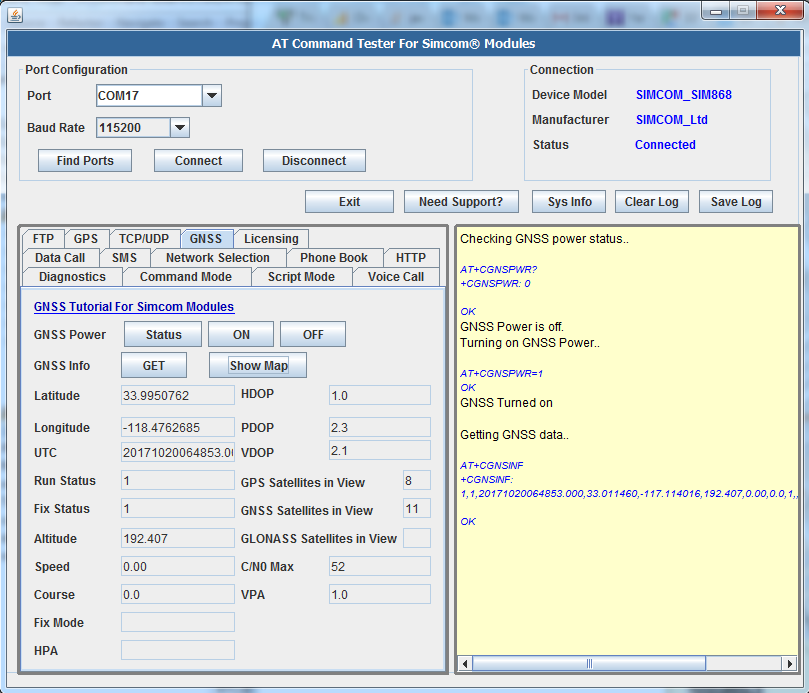Viewport: 809px width, 693px height.
Task: Open the Port dropdown showing COM17
Action: click(x=211, y=95)
